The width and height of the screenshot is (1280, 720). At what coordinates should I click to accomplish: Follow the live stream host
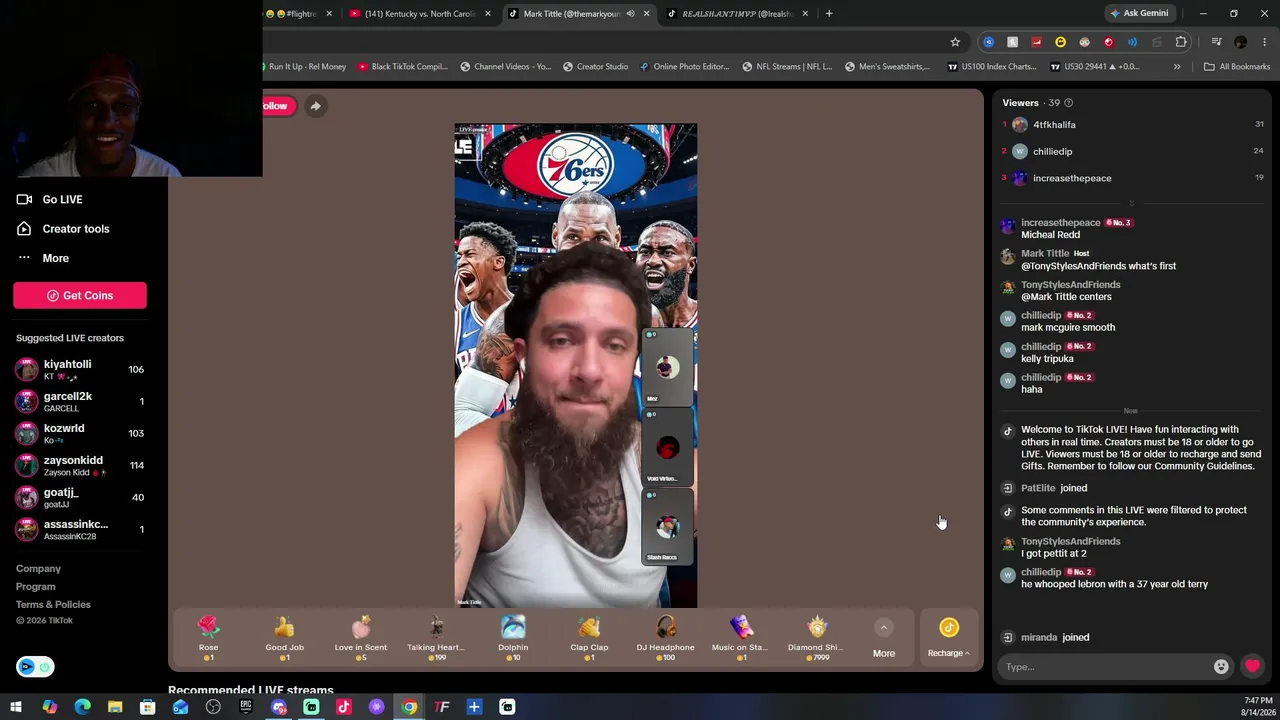tap(276, 106)
